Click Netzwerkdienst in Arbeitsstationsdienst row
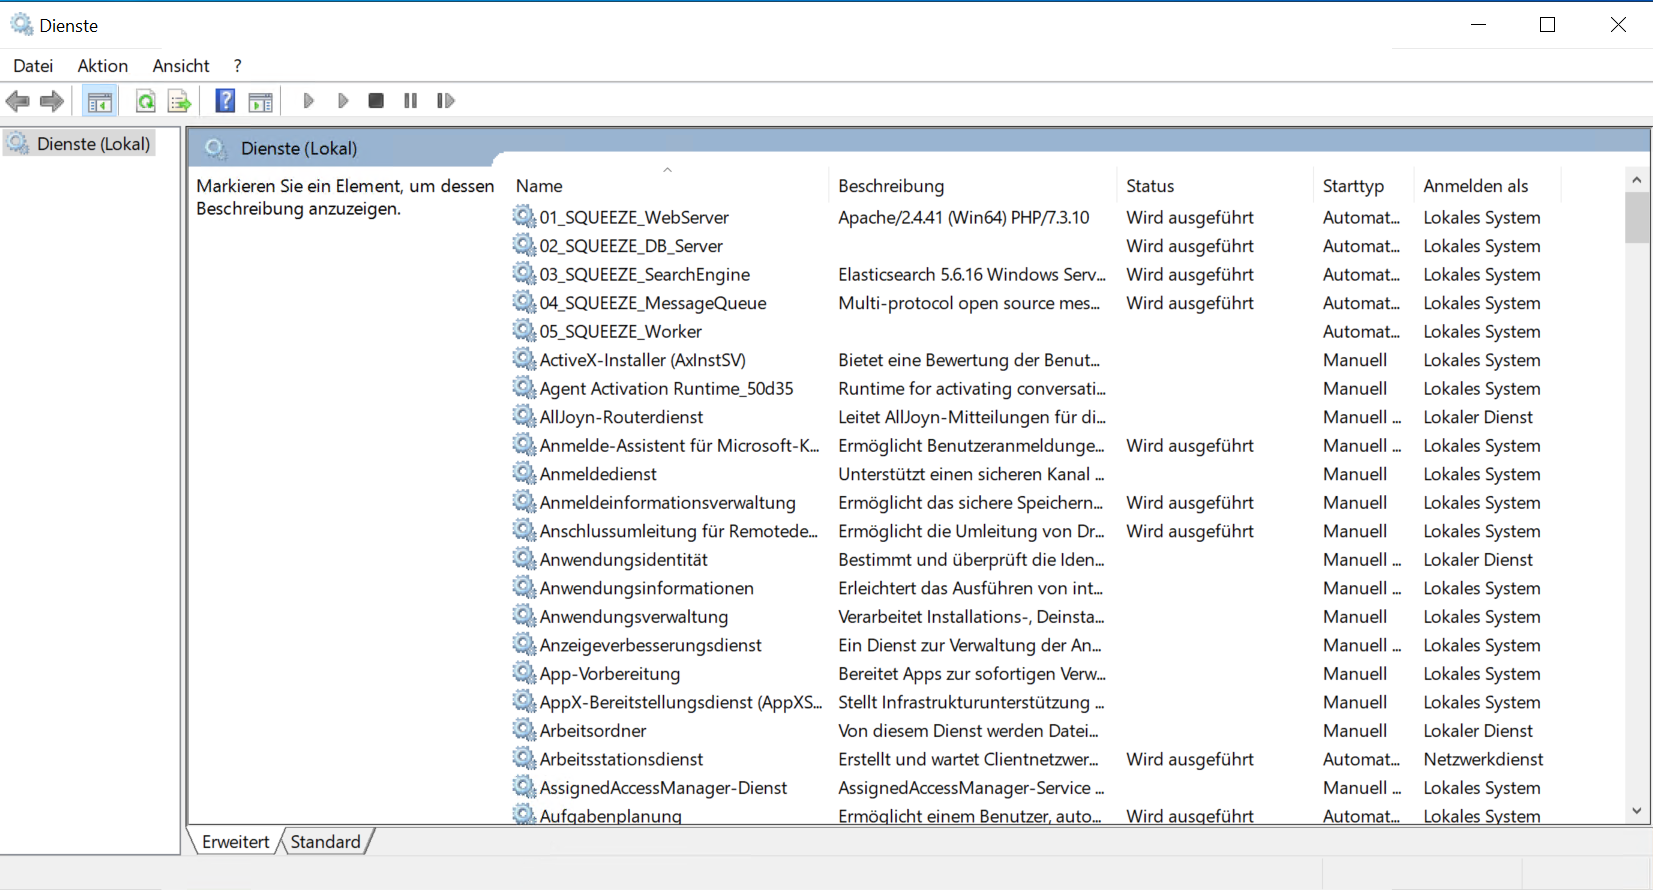Image resolution: width=1653 pixels, height=890 pixels. 1483,759
